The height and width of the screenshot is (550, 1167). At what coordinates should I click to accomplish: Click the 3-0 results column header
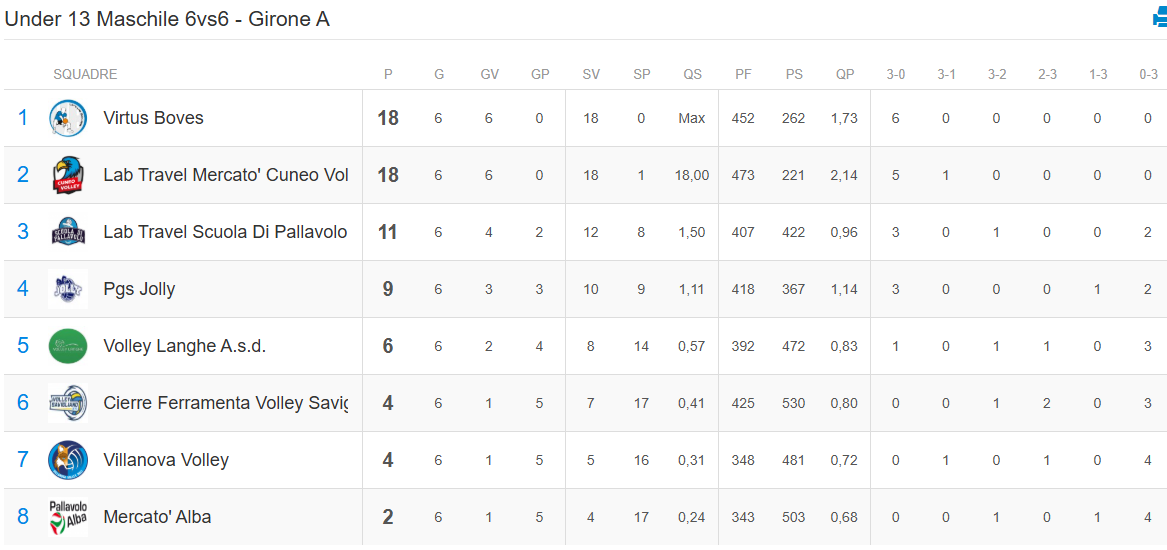click(x=895, y=74)
